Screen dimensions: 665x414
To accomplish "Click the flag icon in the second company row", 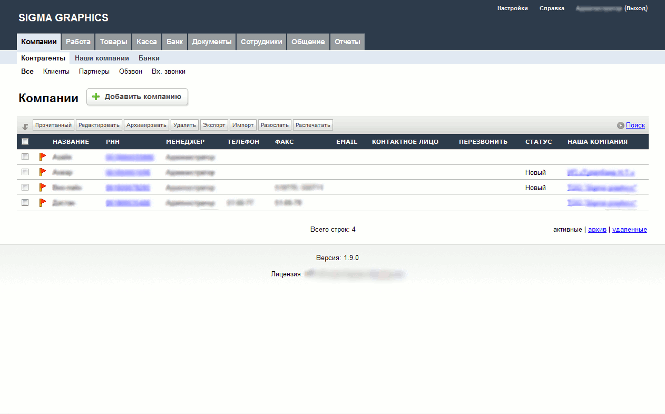I will pos(42,172).
